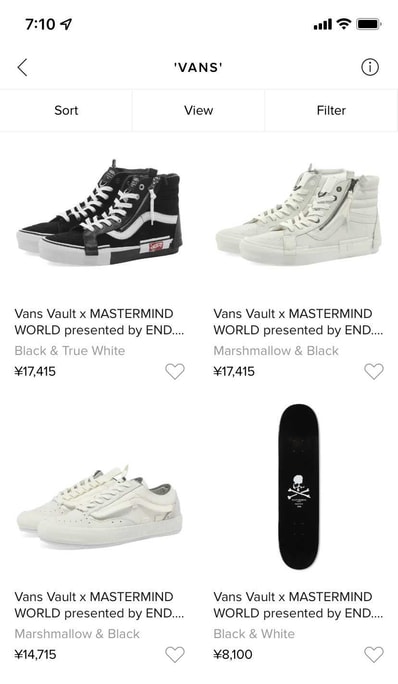Open the white low-top sneaker image
The width and height of the screenshot is (398, 684).
[100, 506]
